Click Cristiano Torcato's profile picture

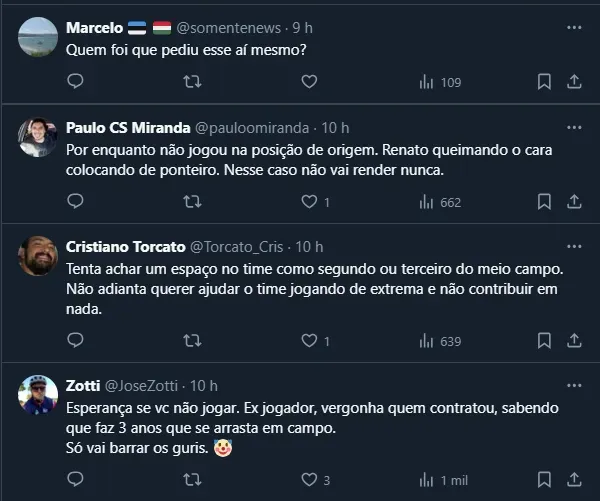point(38,256)
